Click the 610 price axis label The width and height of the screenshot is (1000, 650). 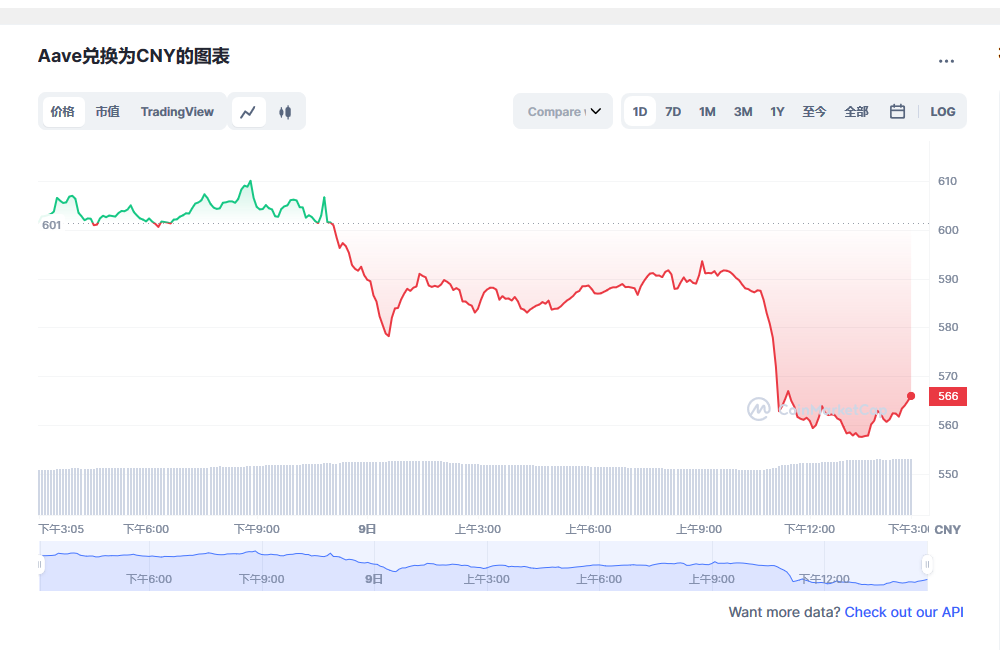coord(947,181)
